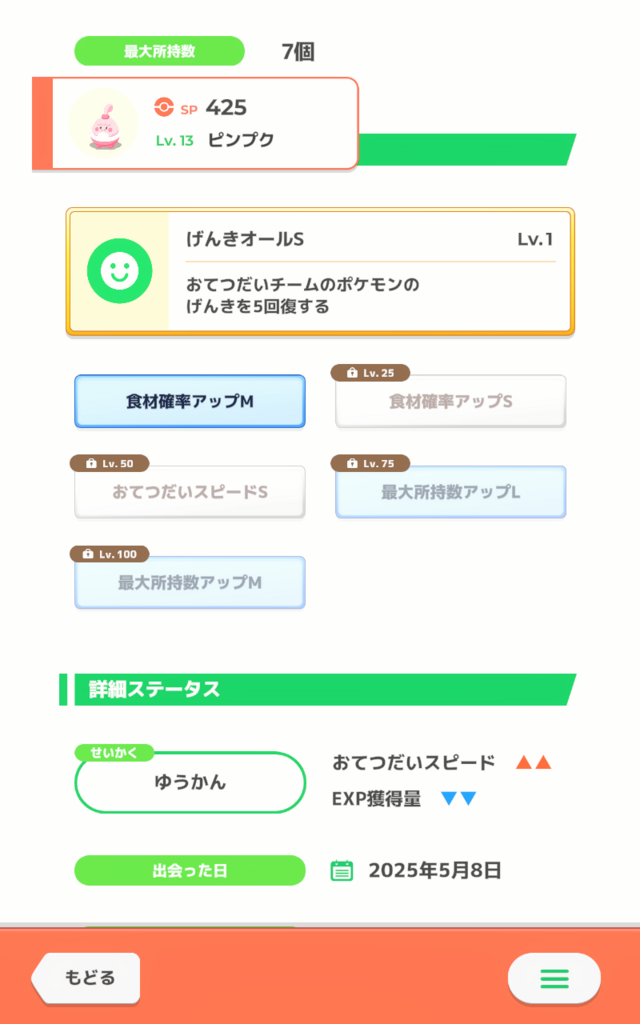Click the calendar icon beside the date
Viewport: 640px width, 1024px height.
tap(342, 871)
